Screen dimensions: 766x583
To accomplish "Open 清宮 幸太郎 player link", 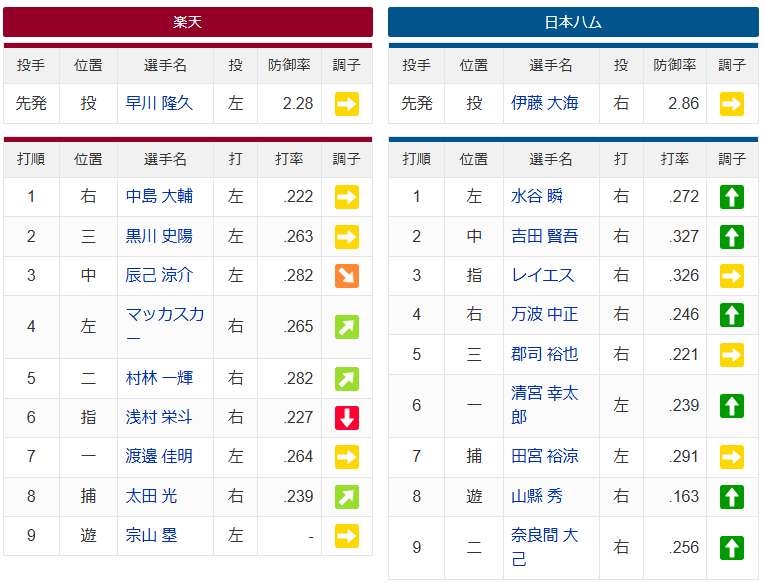I will point(545,405).
